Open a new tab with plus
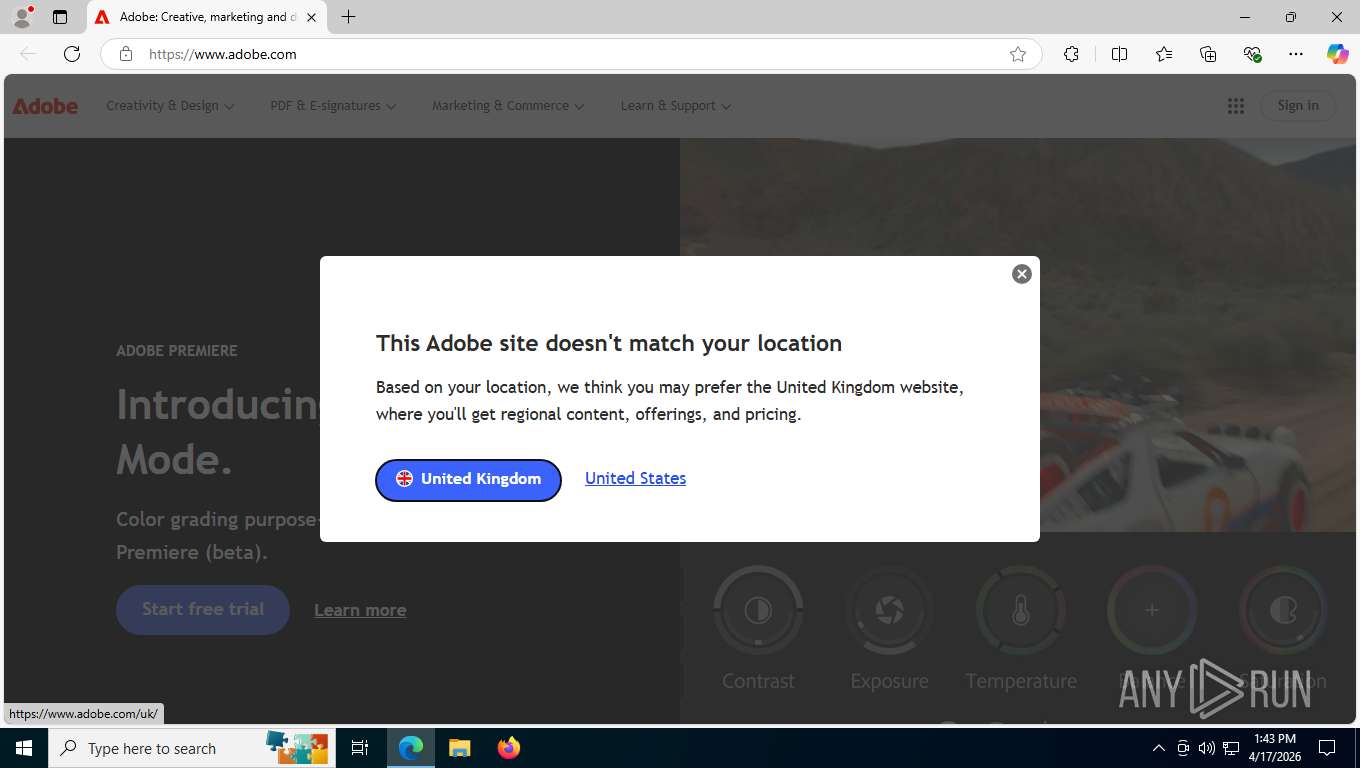This screenshot has width=1360, height=768. (348, 17)
